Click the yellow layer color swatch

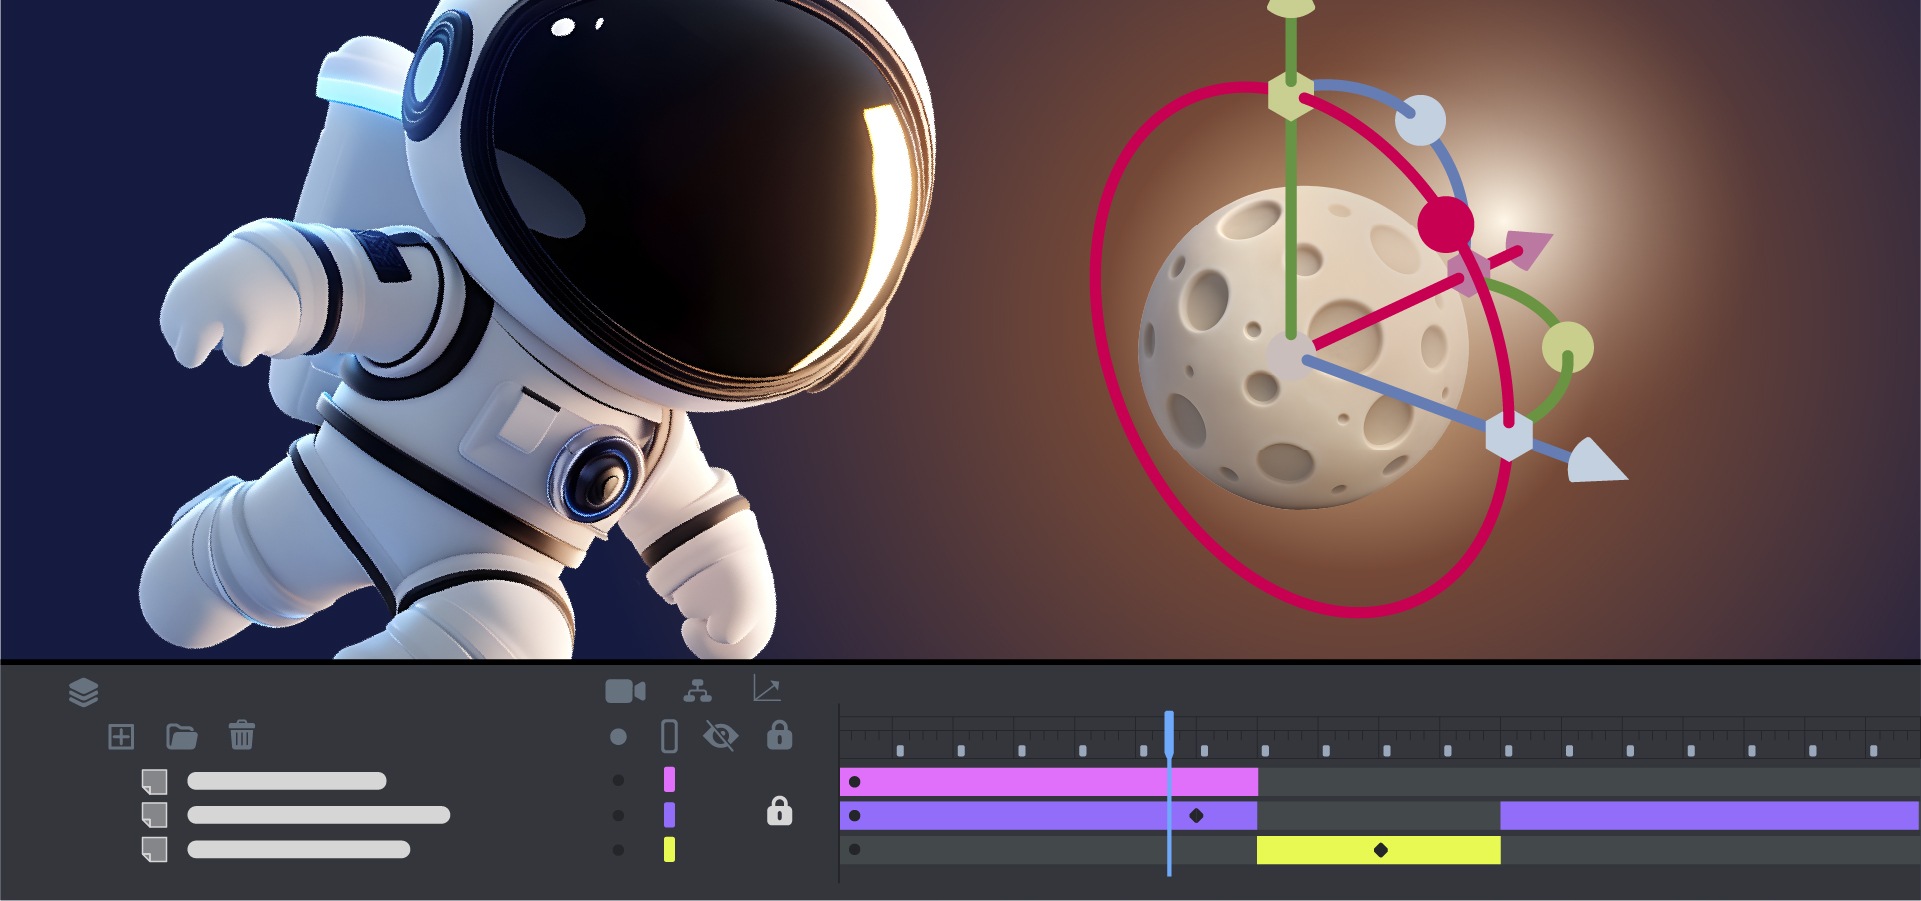(671, 850)
